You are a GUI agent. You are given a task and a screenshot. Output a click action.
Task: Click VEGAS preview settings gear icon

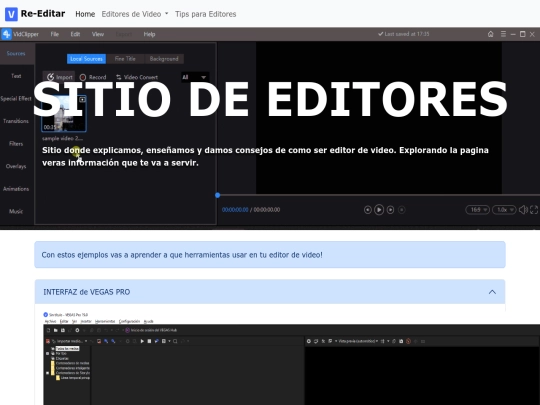[x=309, y=341]
